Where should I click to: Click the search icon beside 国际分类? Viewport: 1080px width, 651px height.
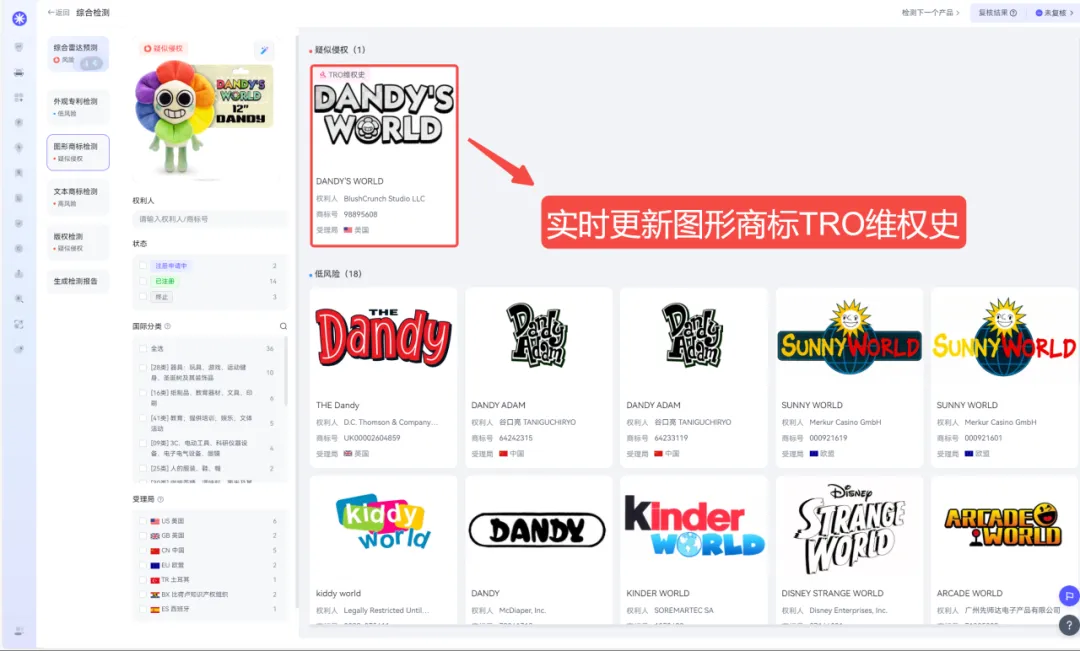click(x=283, y=327)
